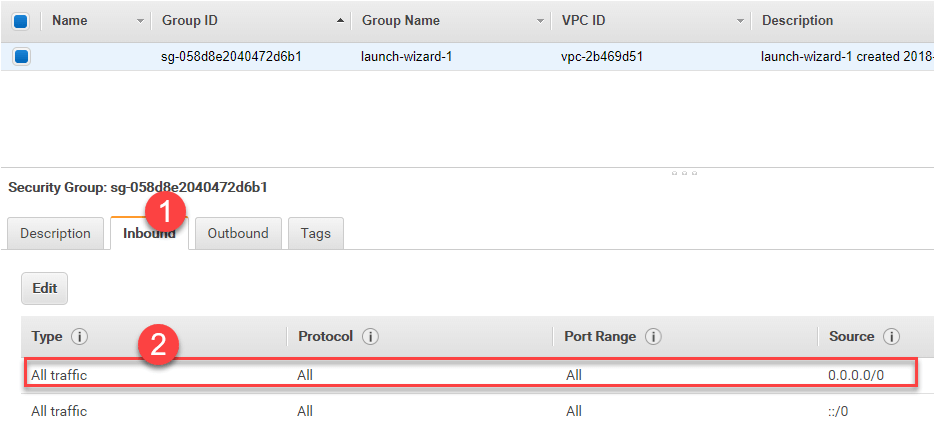The width and height of the screenshot is (934, 422).
Task: Click info icon beside Port Range
Action: click(653, 337)
